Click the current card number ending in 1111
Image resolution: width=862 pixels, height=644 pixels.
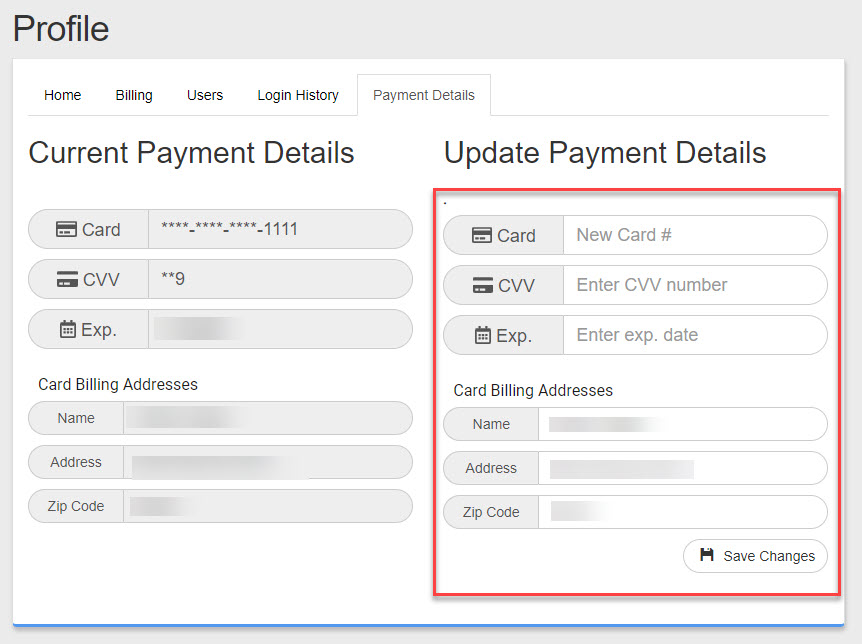click(x=230, y=230)
